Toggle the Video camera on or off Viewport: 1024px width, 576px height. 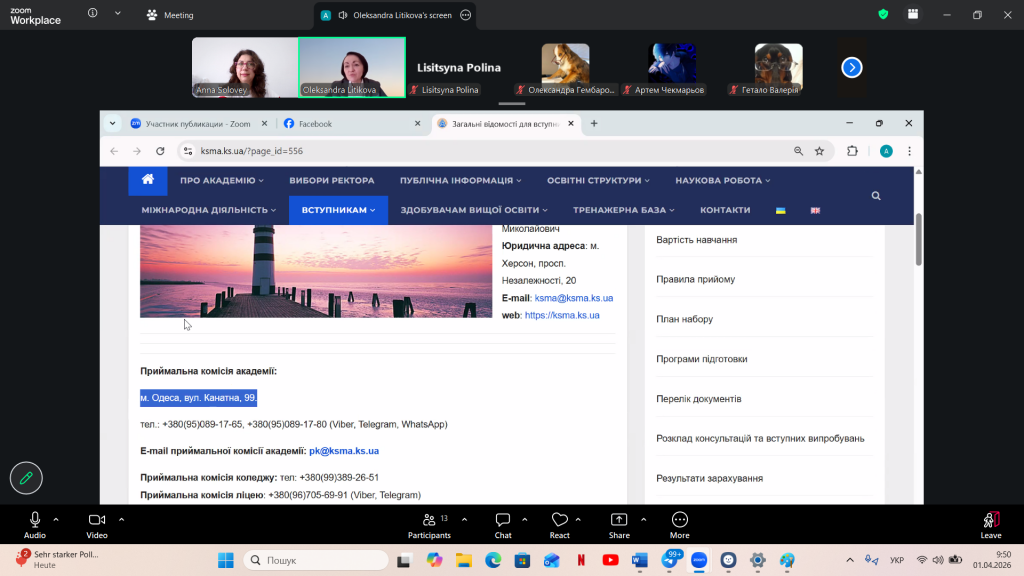(x=97, y=521)
